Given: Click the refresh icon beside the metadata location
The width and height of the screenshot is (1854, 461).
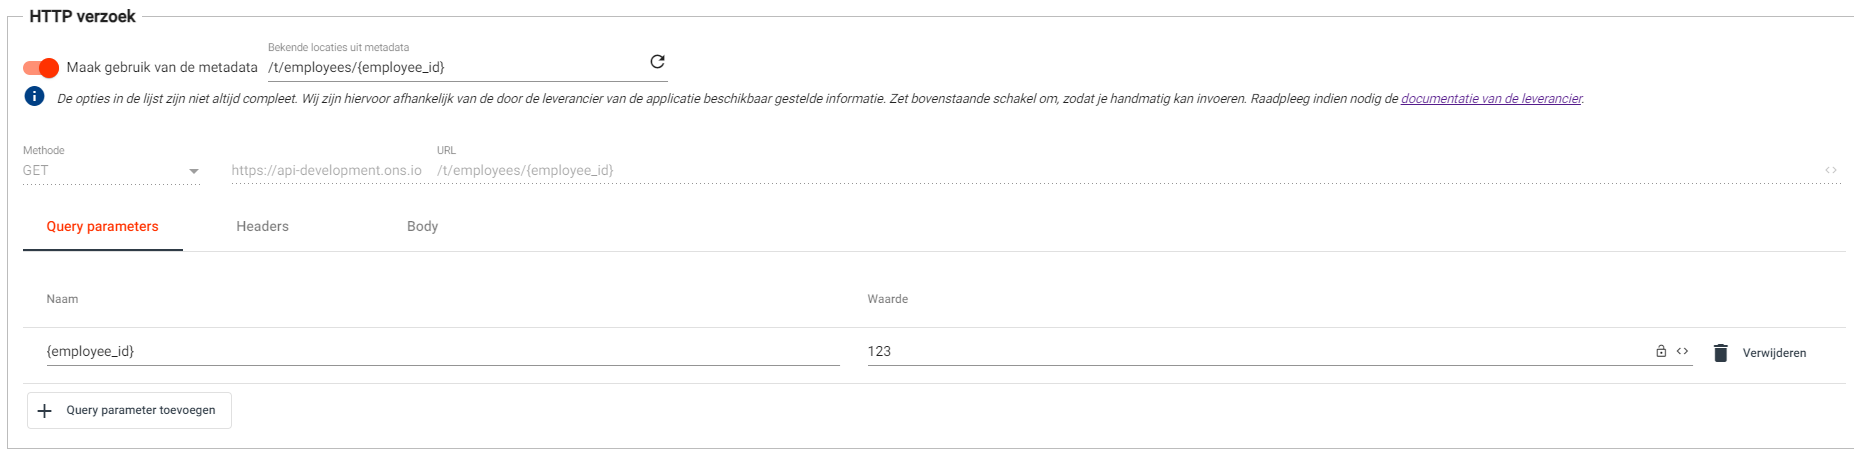Looking at the screenshot, I should [x=657, y=62].
